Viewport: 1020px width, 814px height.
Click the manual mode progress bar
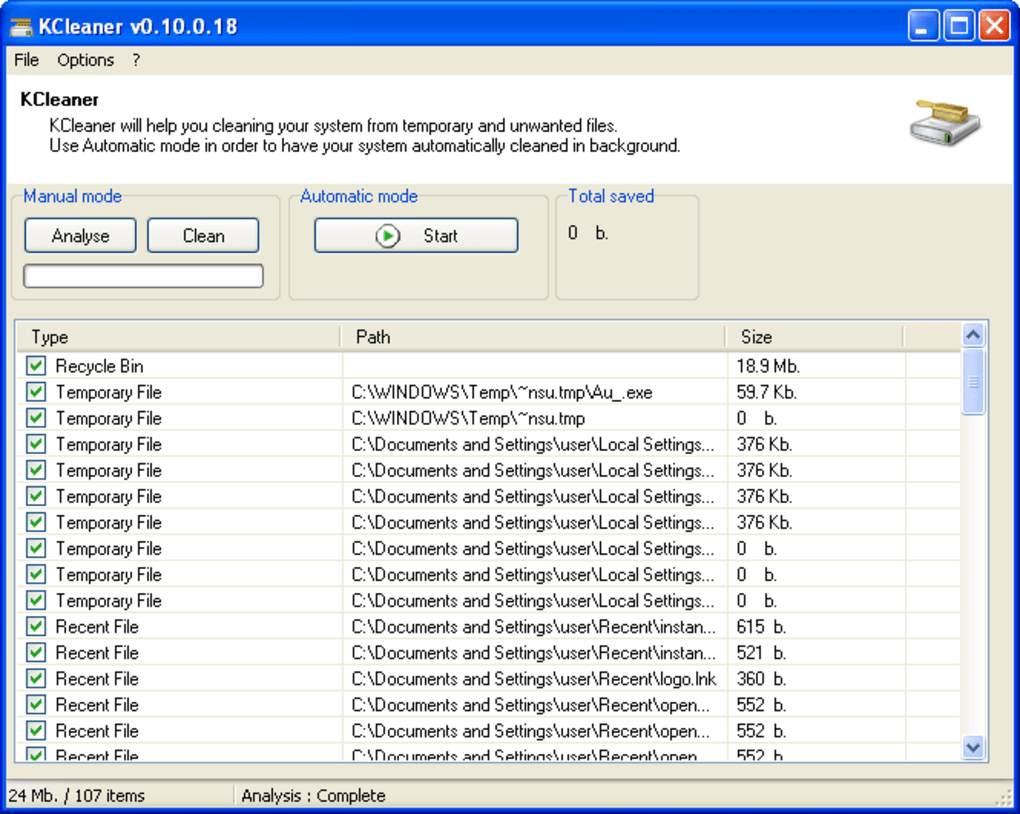[x=143, y=276]
